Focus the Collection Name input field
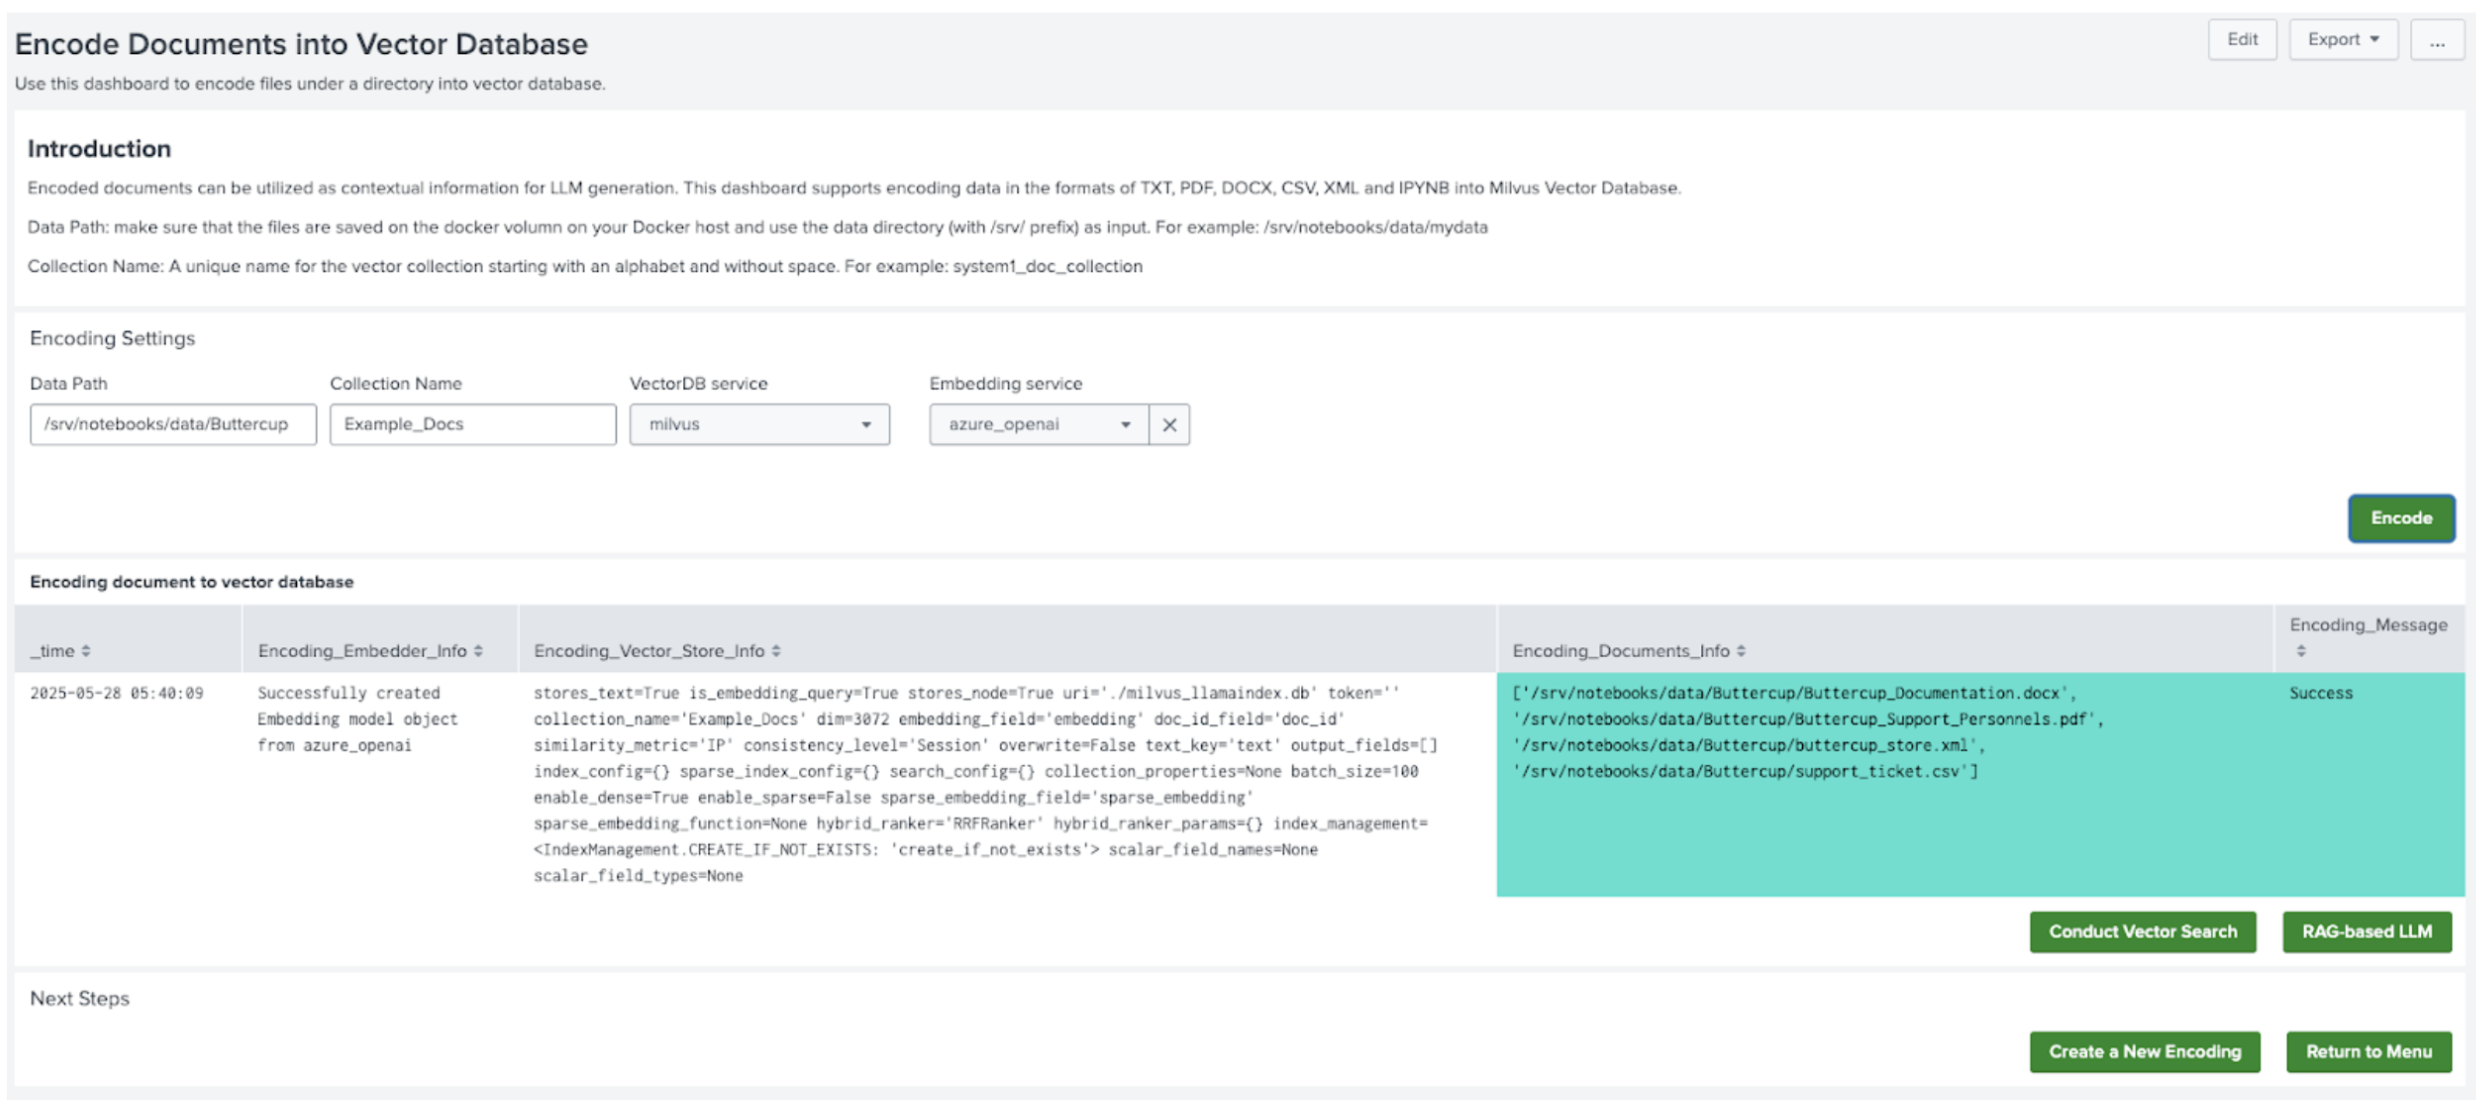This screenshot has width=2476, height=1100. click(x=473, y=424)
